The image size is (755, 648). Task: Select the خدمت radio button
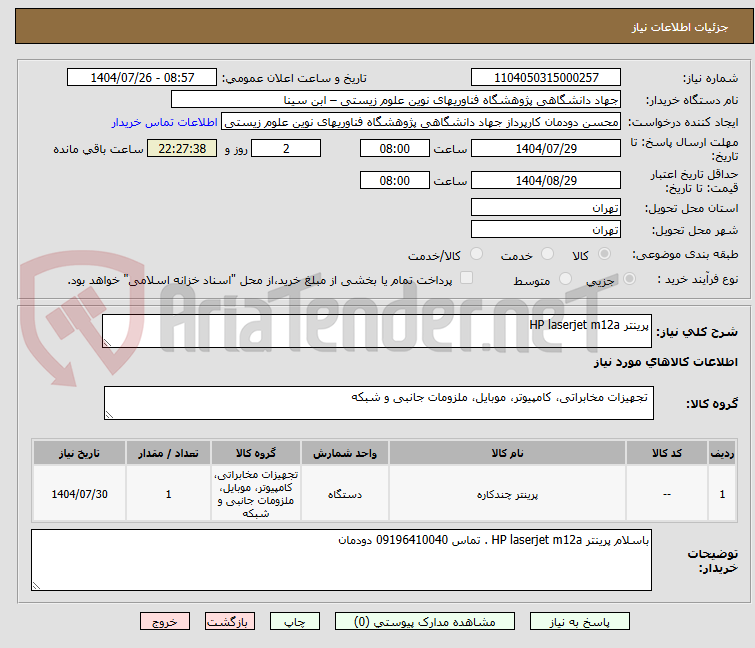coord(547,254)
